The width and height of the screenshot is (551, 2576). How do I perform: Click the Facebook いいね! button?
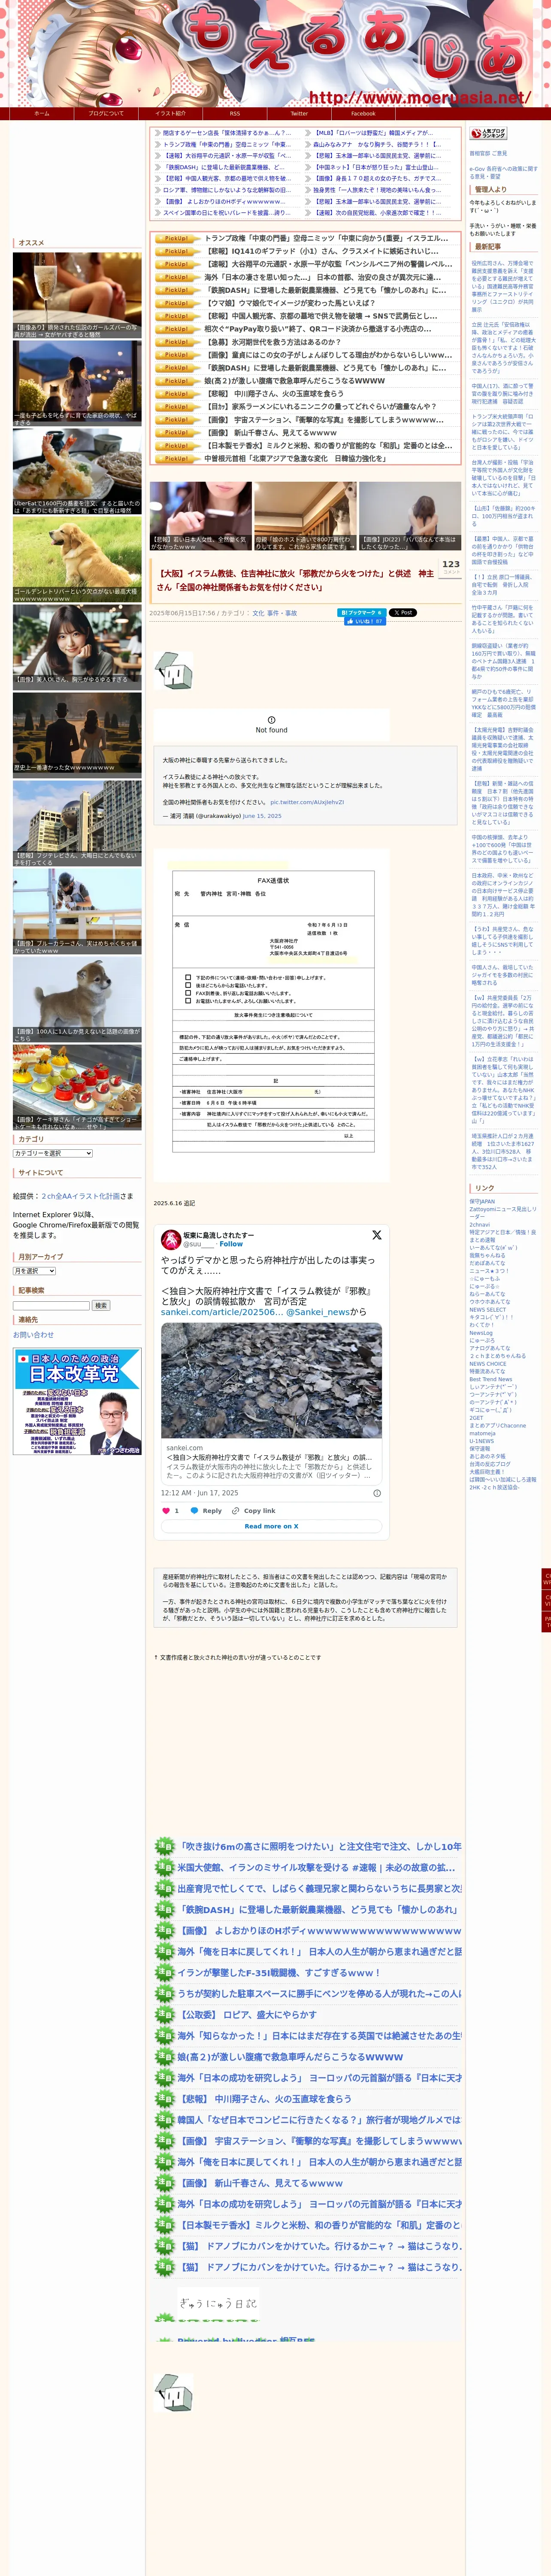(x=365, y=621)
